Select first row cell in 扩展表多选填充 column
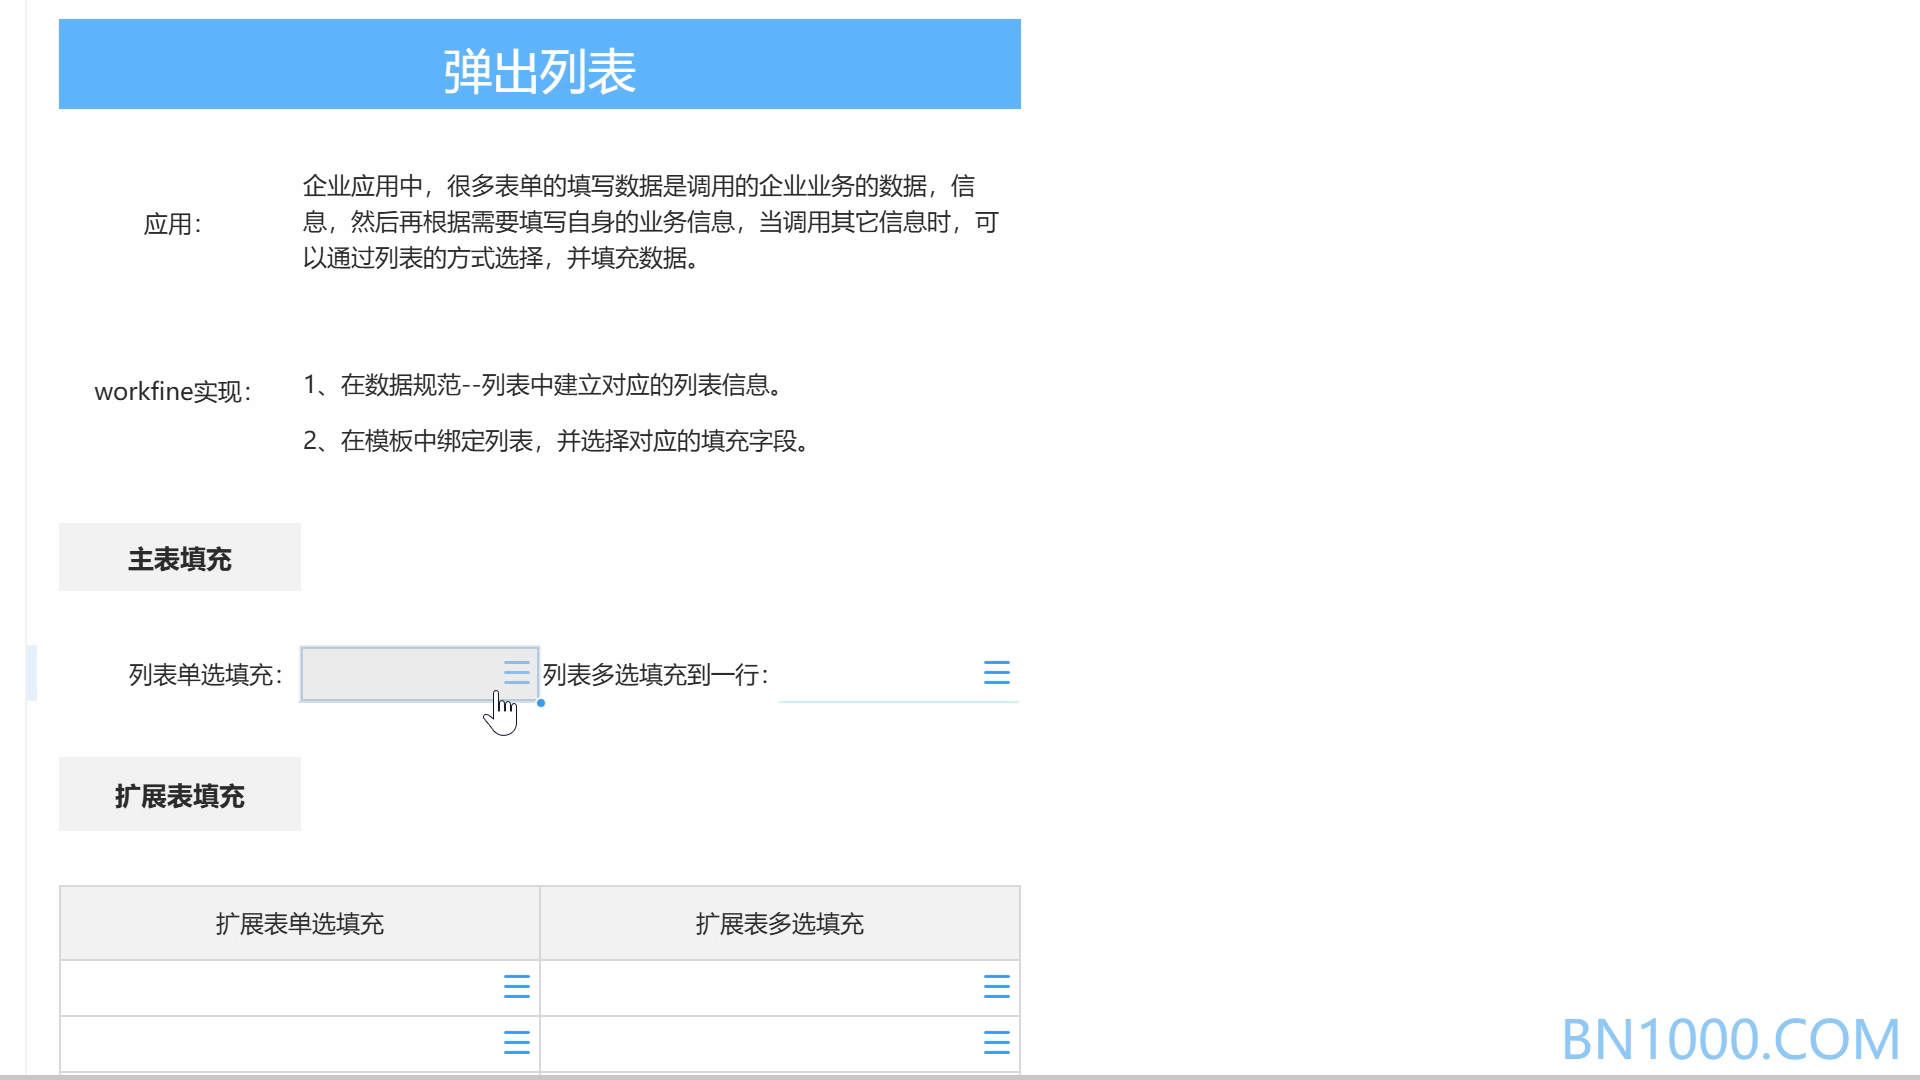This screenshot has width=1920, height=1080. pyautogui.click(x=780, y=988)
